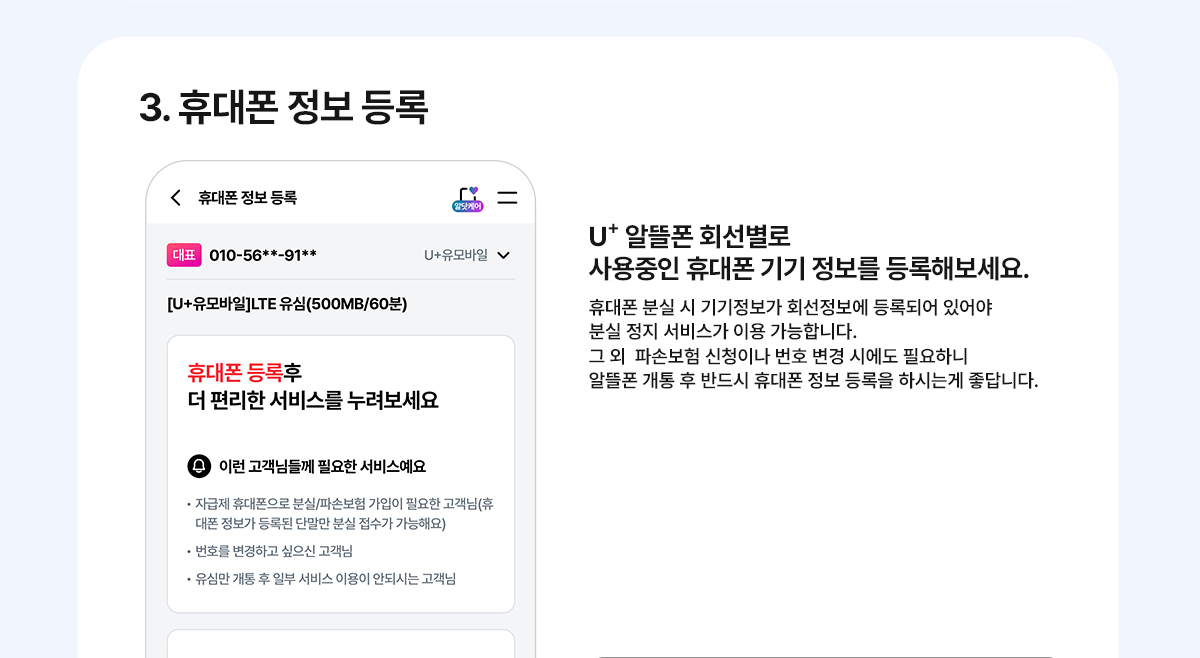Click the pink 대표 badge

184,255
